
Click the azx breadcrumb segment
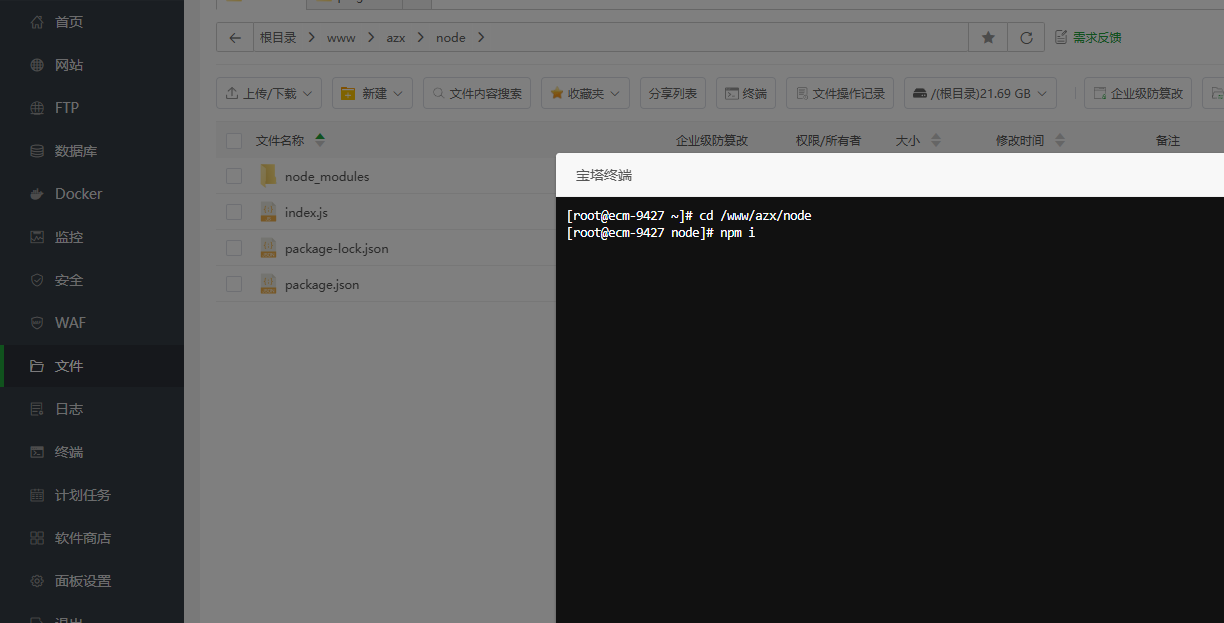396,37
